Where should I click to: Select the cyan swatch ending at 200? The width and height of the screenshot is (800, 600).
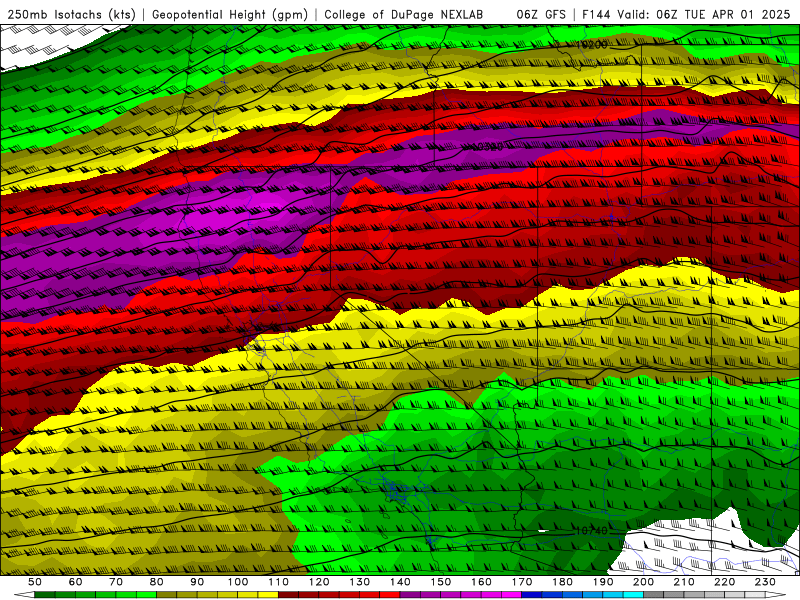(633, 595)
